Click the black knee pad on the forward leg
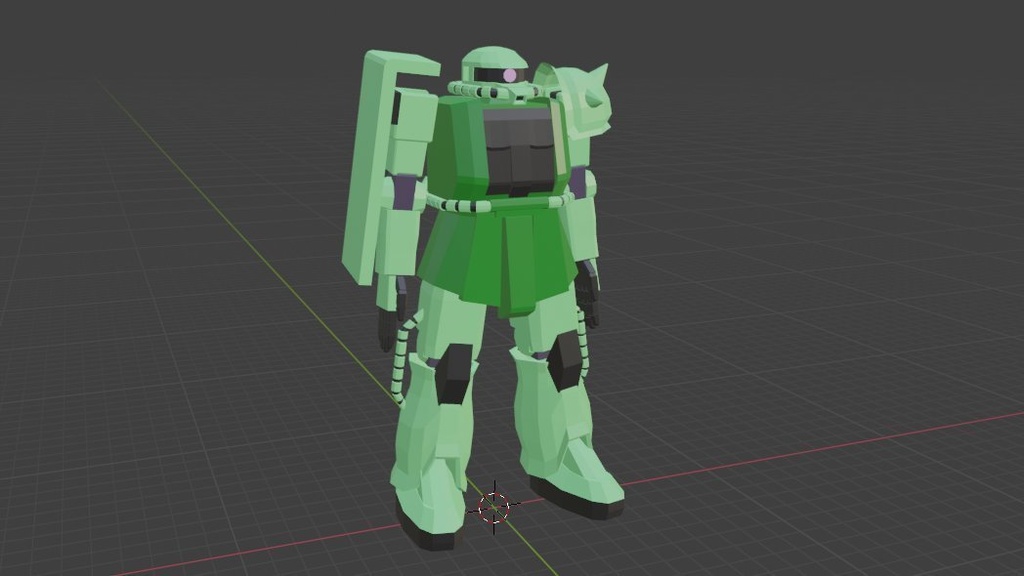The height and width of the screenshot is (576, 1024). [565, 359]
